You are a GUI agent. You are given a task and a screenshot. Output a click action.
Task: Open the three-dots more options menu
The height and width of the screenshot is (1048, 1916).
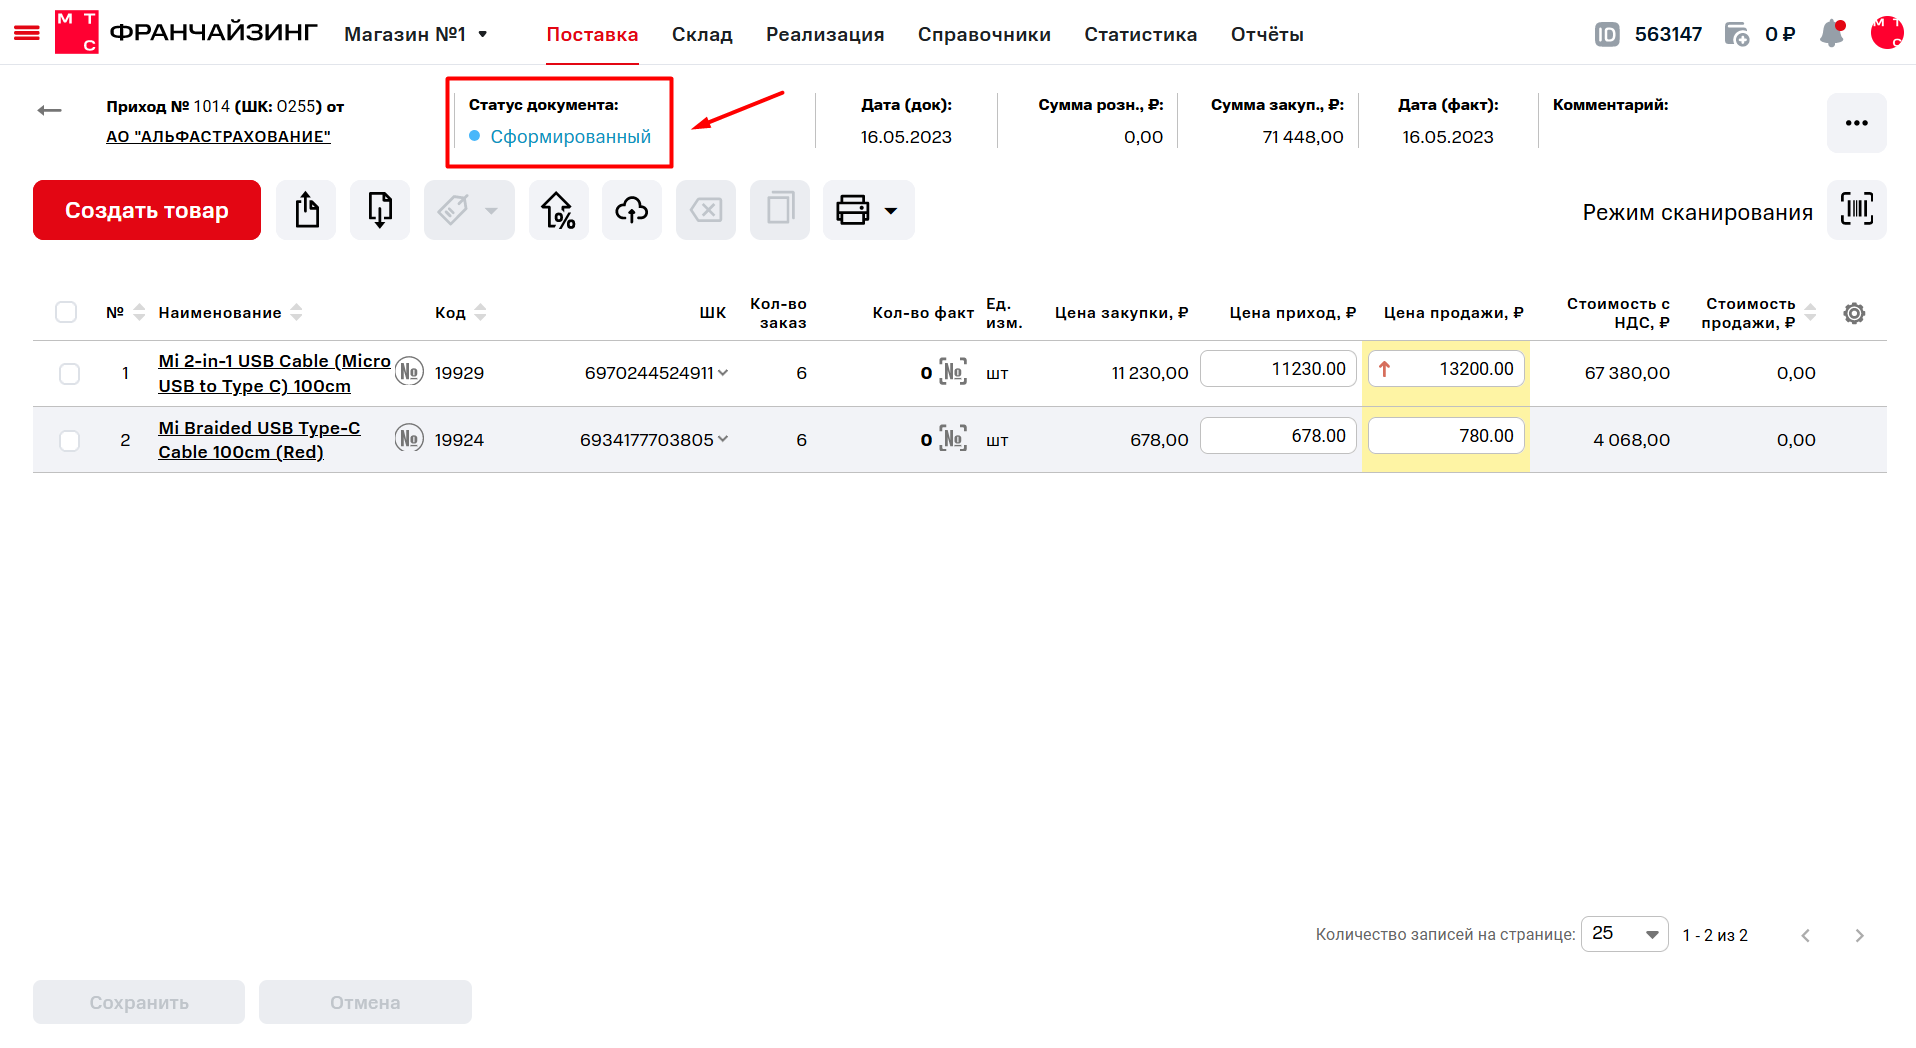tap(1857, 123)
